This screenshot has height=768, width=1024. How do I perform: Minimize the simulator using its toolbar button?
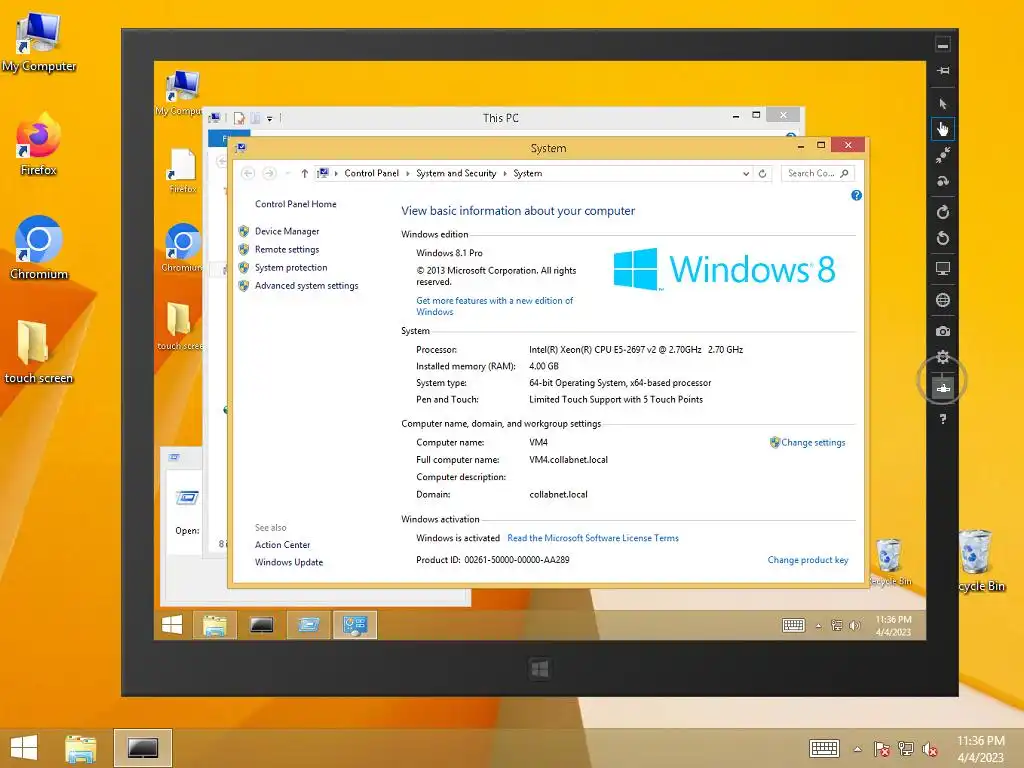click(942, 45)
